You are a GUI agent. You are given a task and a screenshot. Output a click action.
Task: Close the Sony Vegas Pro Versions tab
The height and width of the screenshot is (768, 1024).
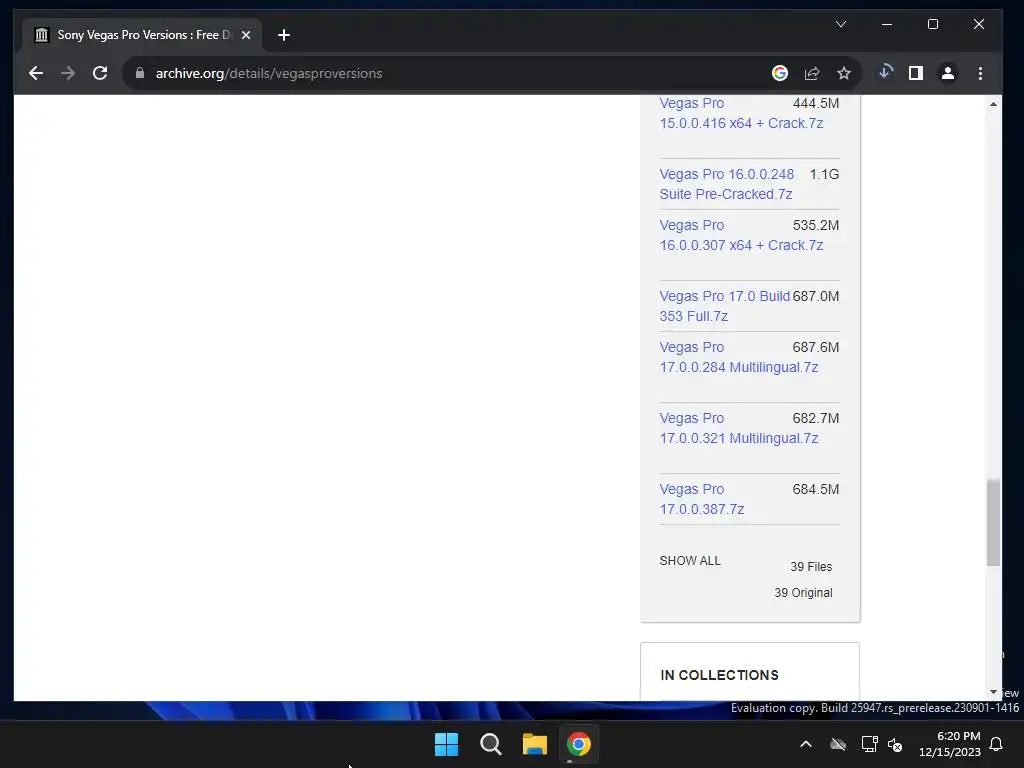[246, 35]
